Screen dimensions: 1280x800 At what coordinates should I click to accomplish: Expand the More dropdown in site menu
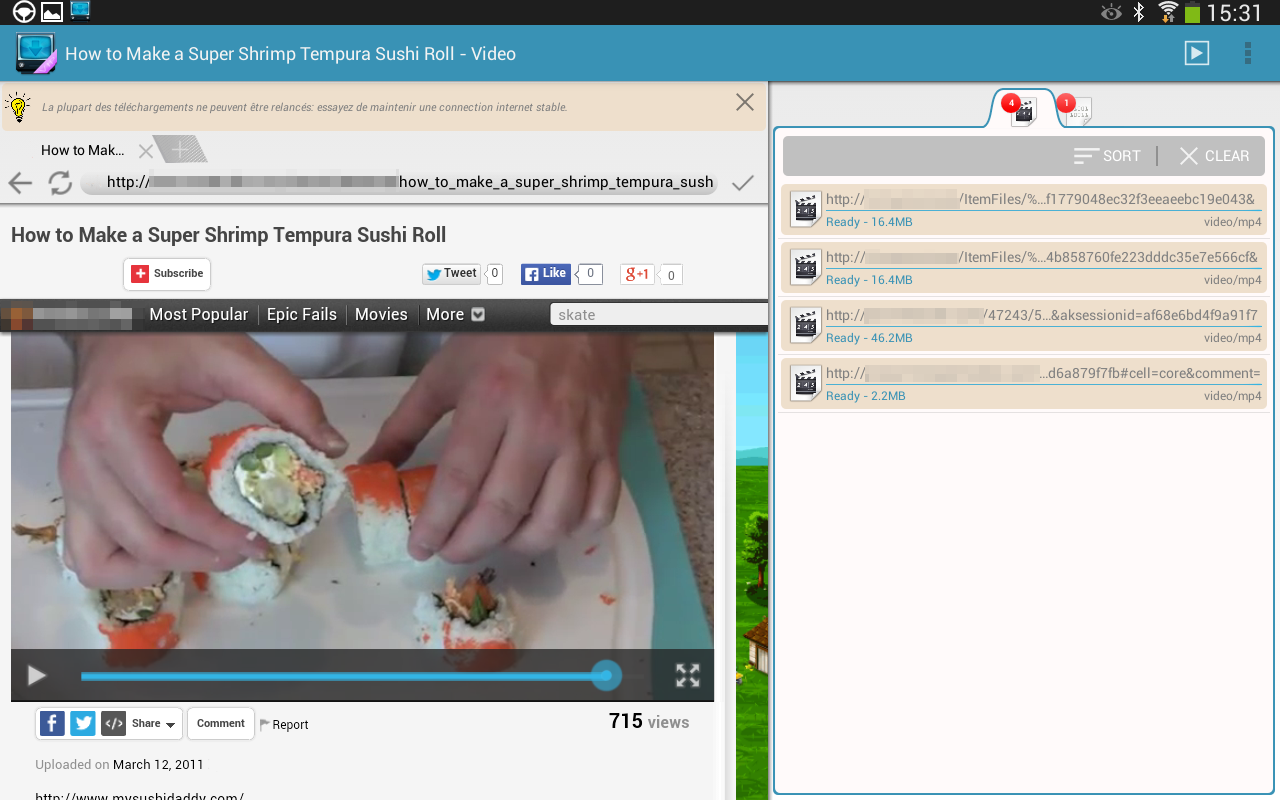(x=455, y=314)
